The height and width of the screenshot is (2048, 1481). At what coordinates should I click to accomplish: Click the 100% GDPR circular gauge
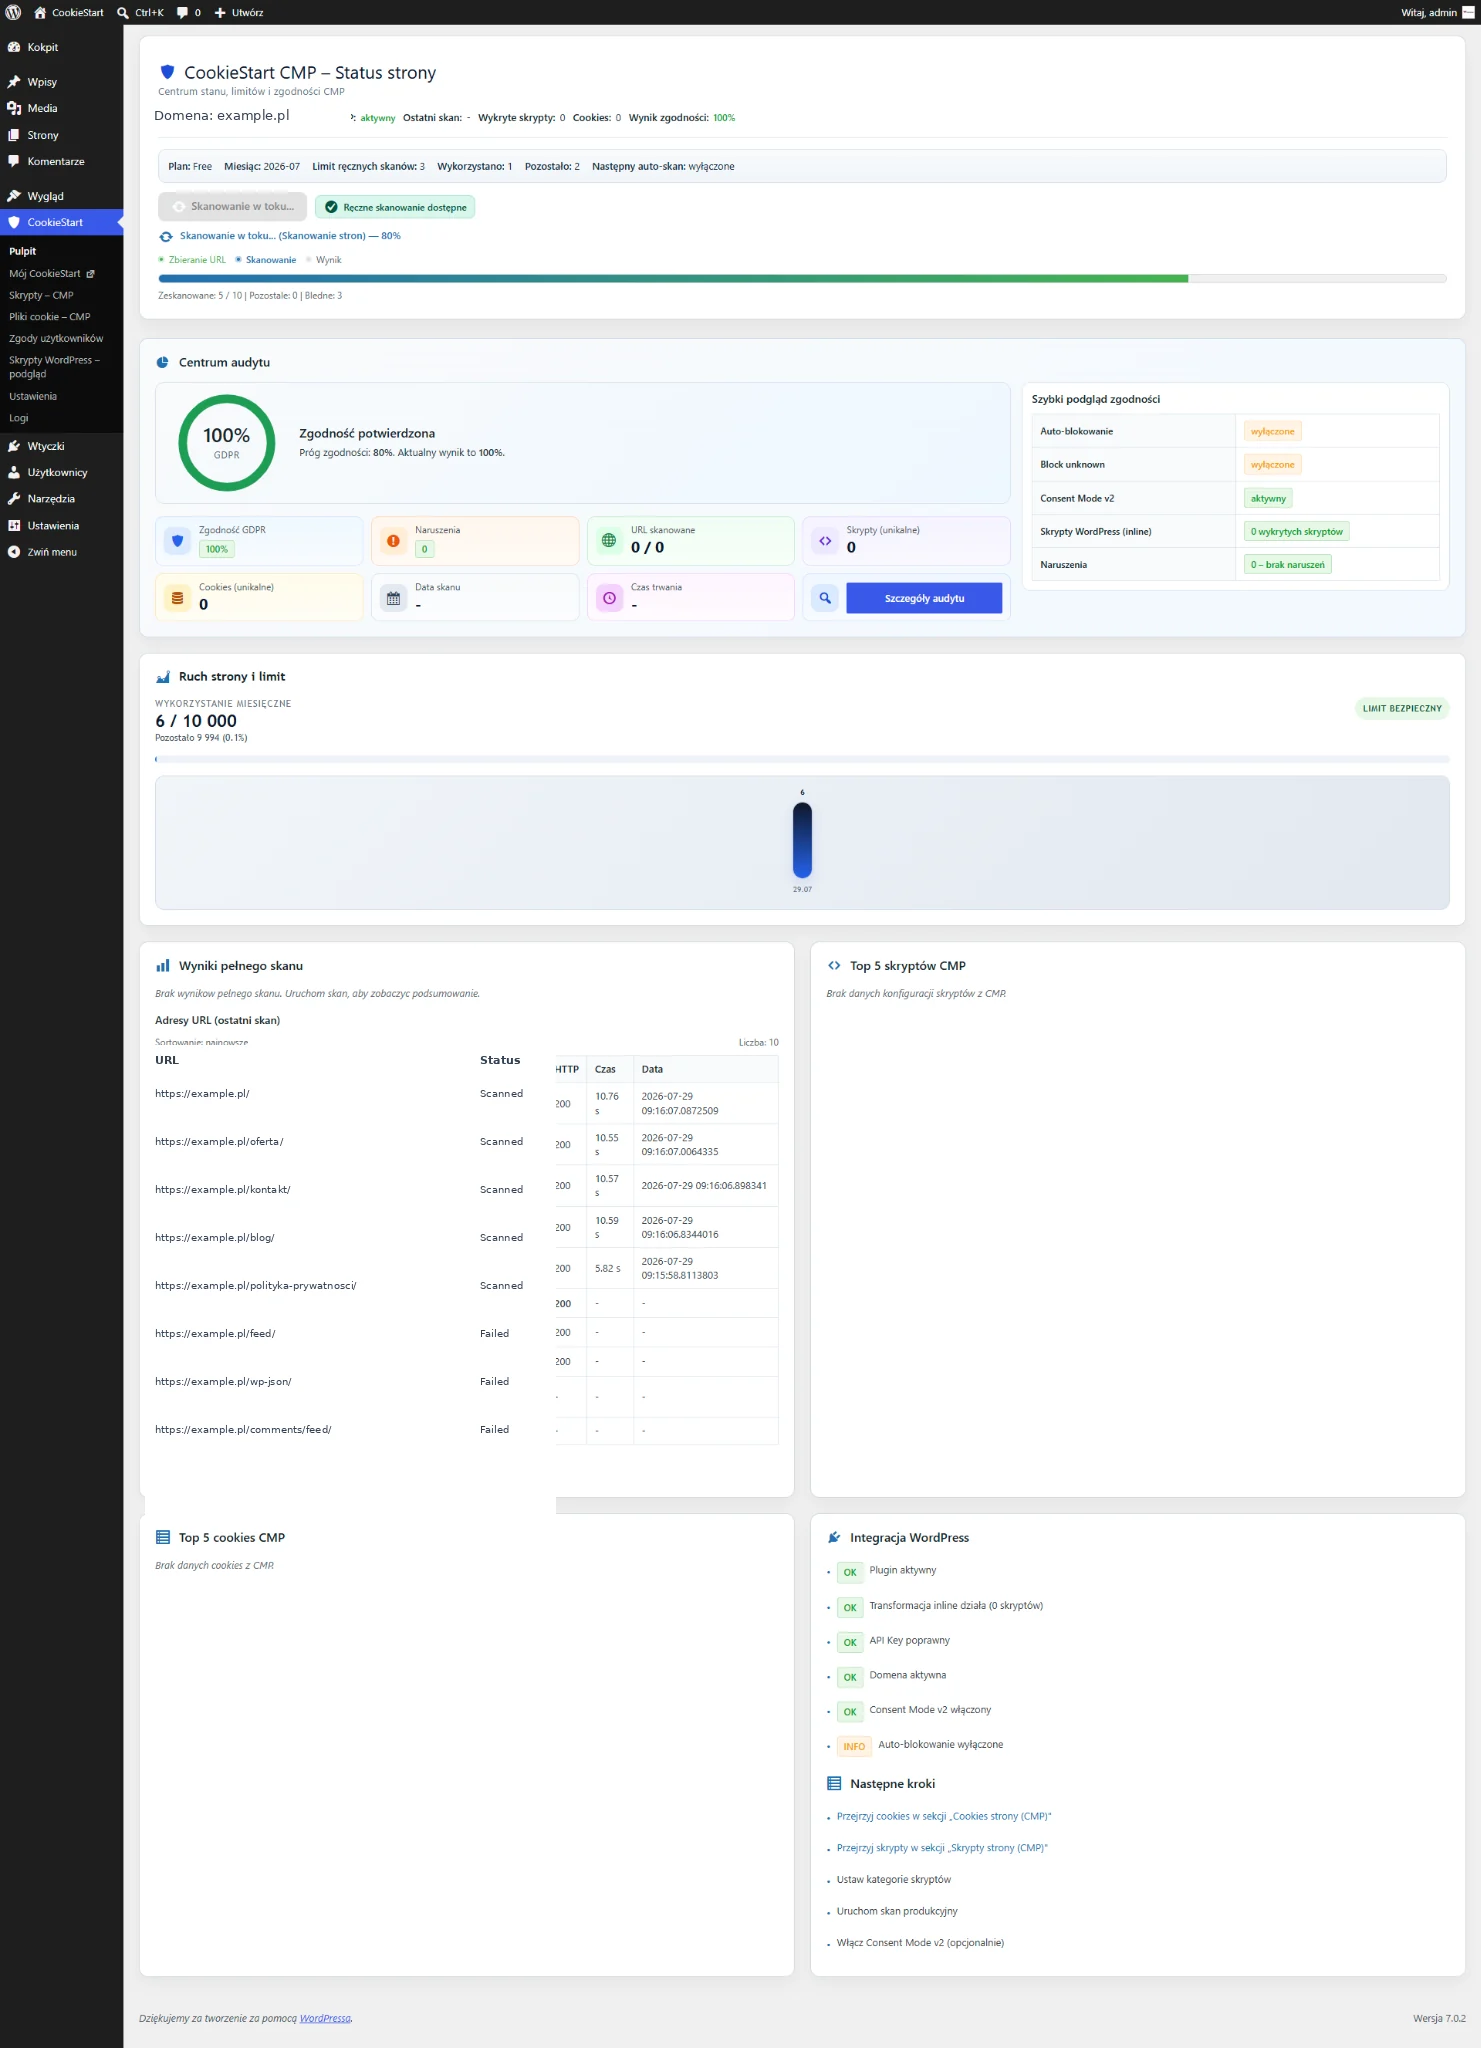point(227,443)
